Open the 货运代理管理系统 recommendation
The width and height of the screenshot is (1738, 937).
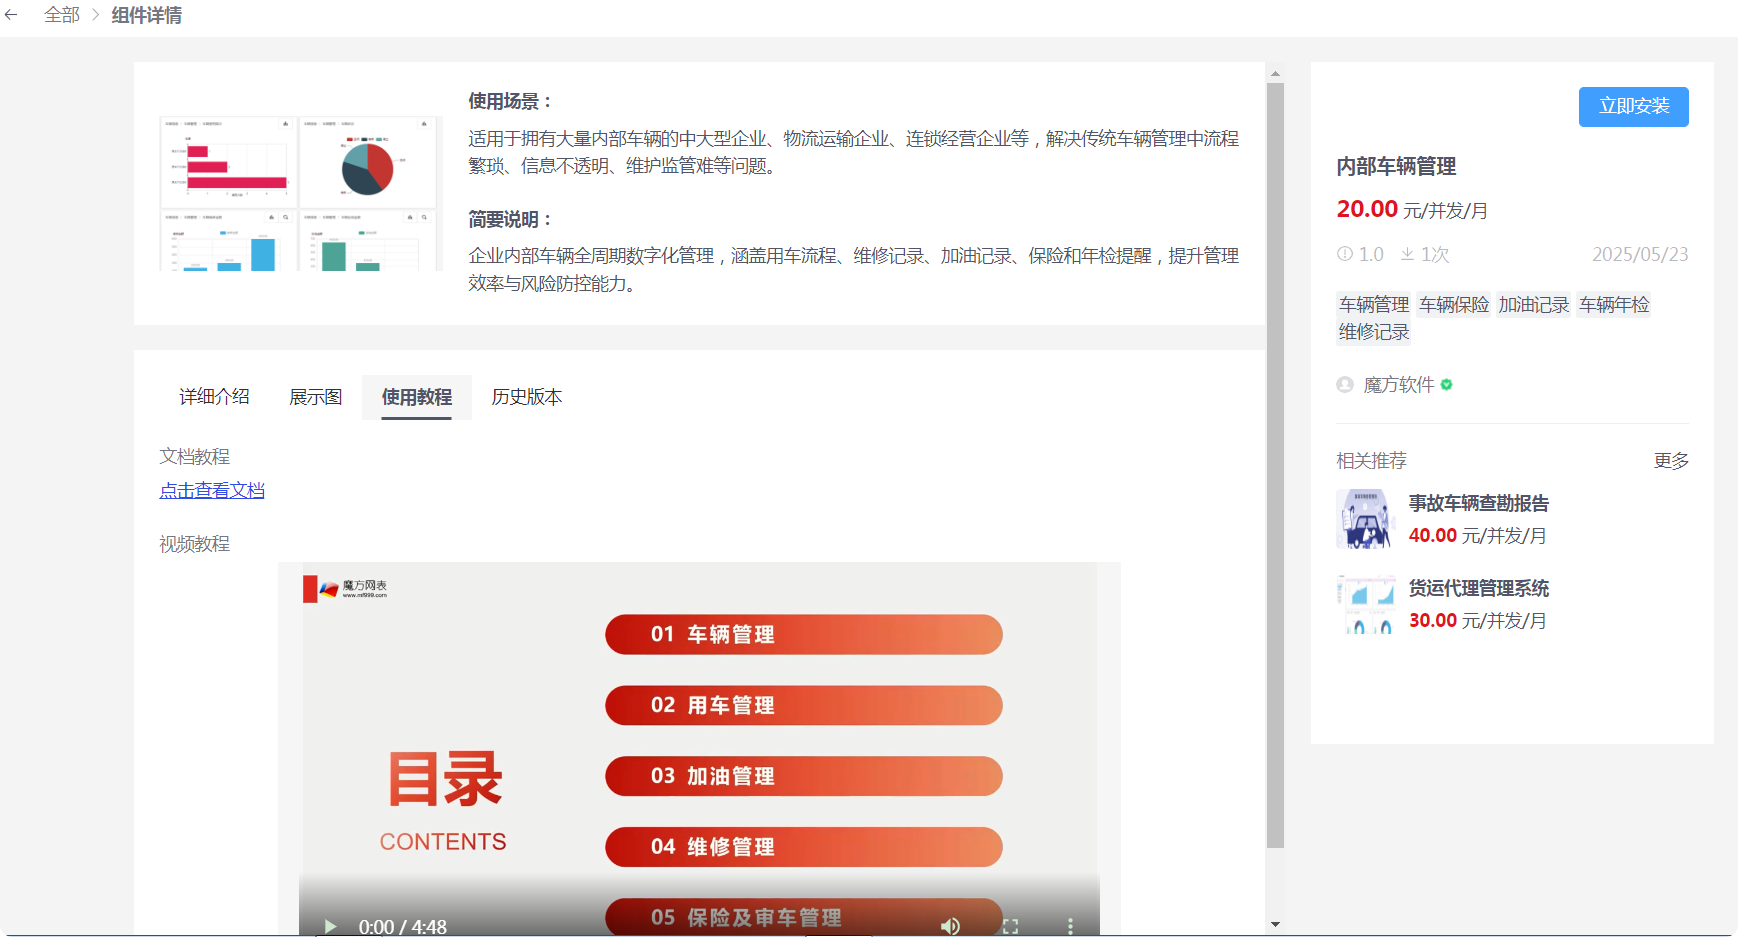coord(1478,588)
